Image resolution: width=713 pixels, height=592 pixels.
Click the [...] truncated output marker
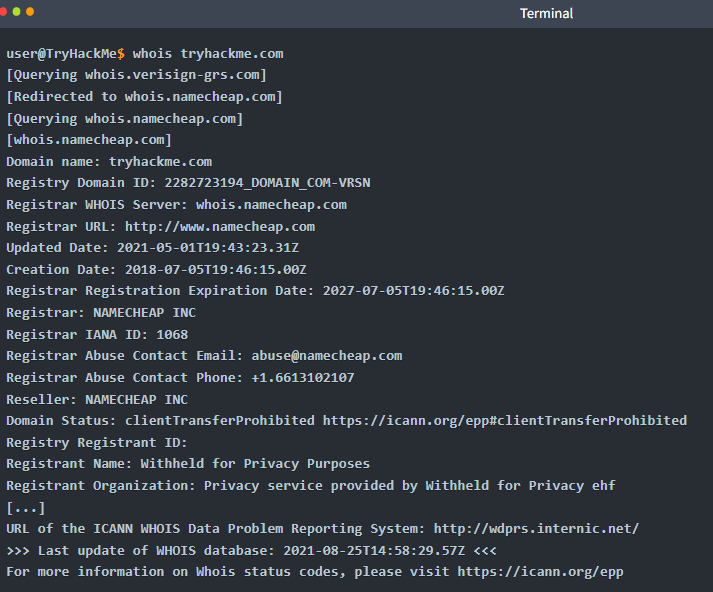pos(26,508)
